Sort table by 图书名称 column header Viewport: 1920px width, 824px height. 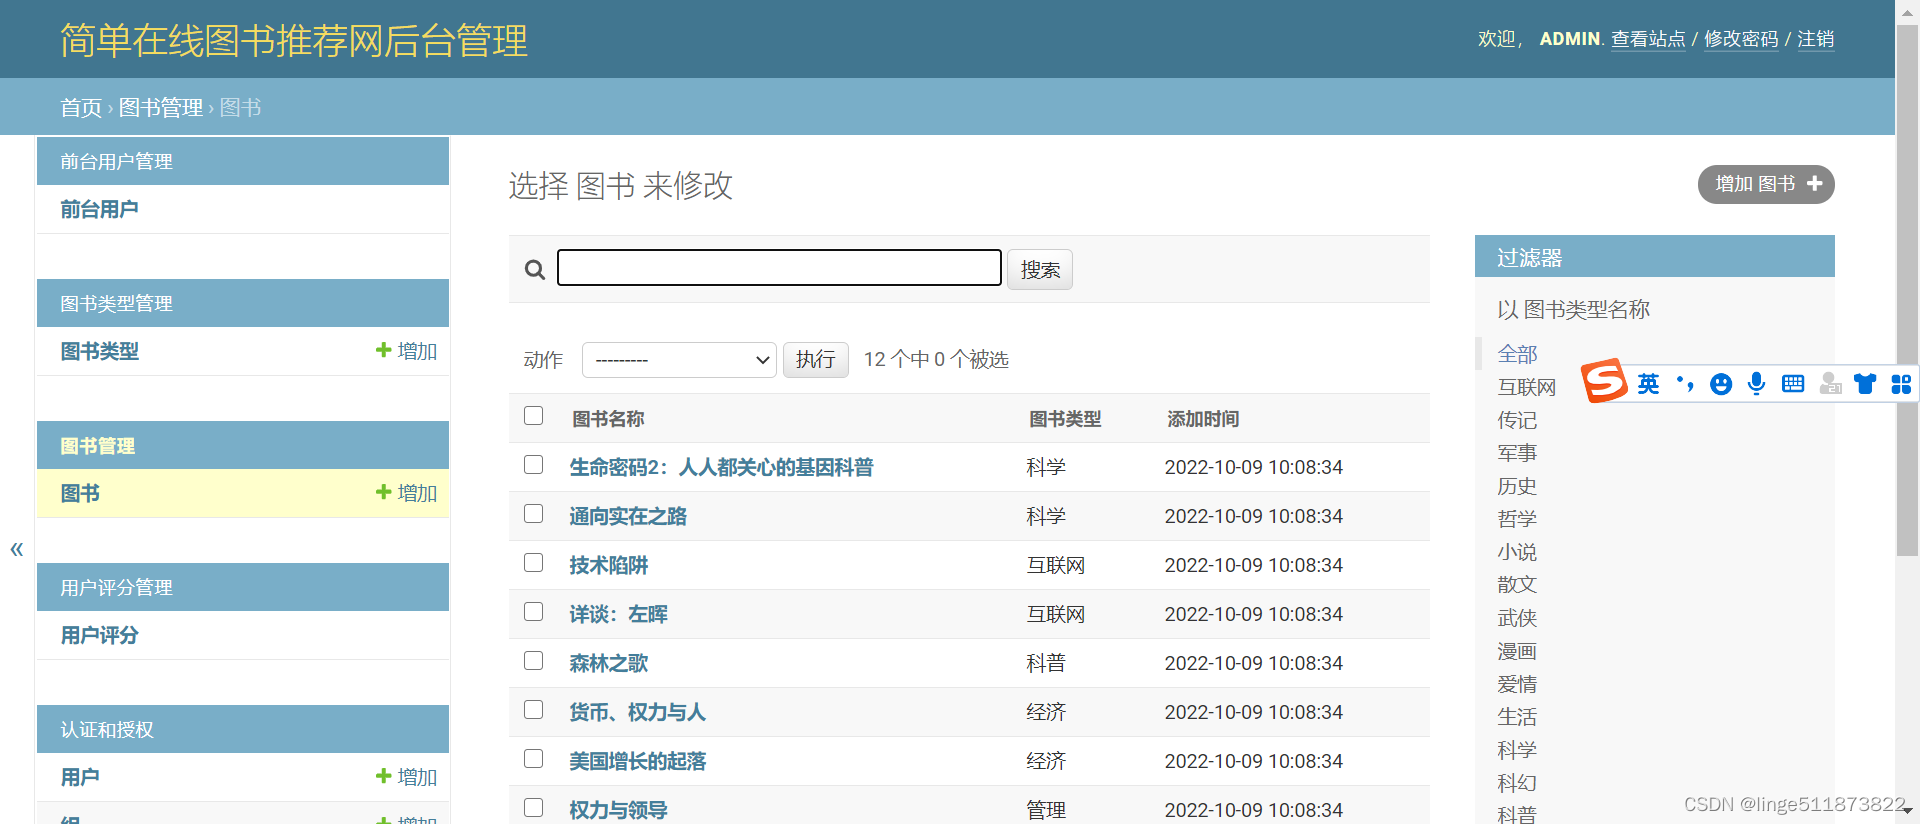pyautogui.click(x=608, y=419)
